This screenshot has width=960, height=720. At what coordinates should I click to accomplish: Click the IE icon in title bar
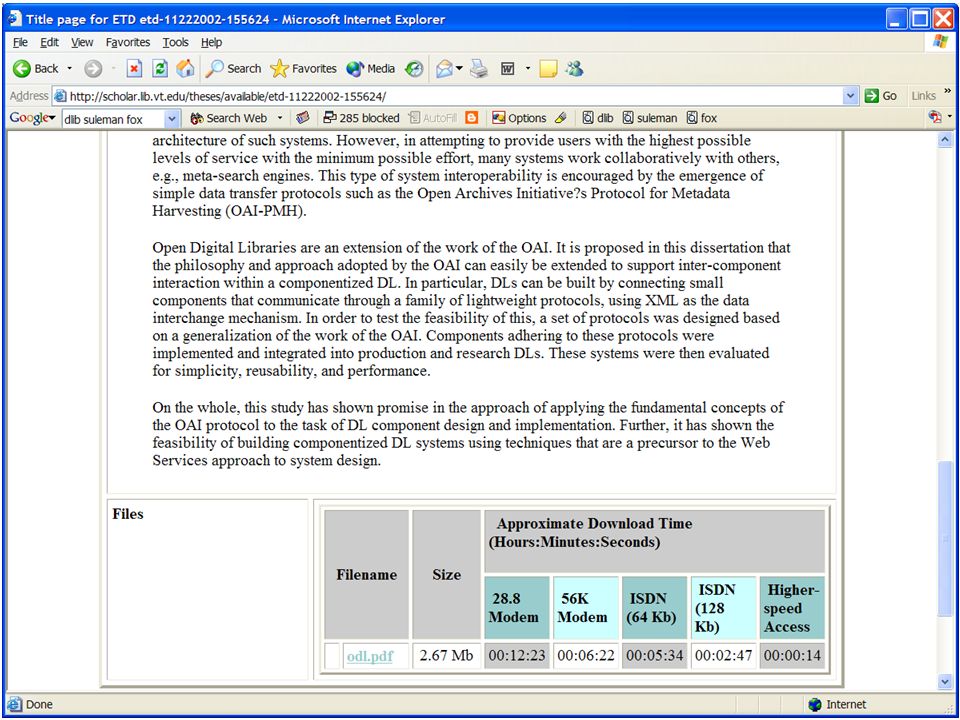click(x=15, y=19)
